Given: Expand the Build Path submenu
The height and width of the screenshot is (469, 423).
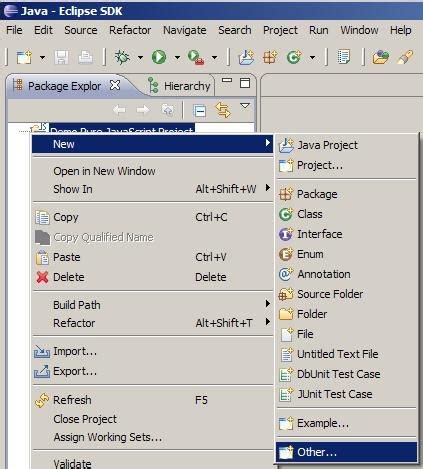Looking at the screenshot, I should (152, 305).
